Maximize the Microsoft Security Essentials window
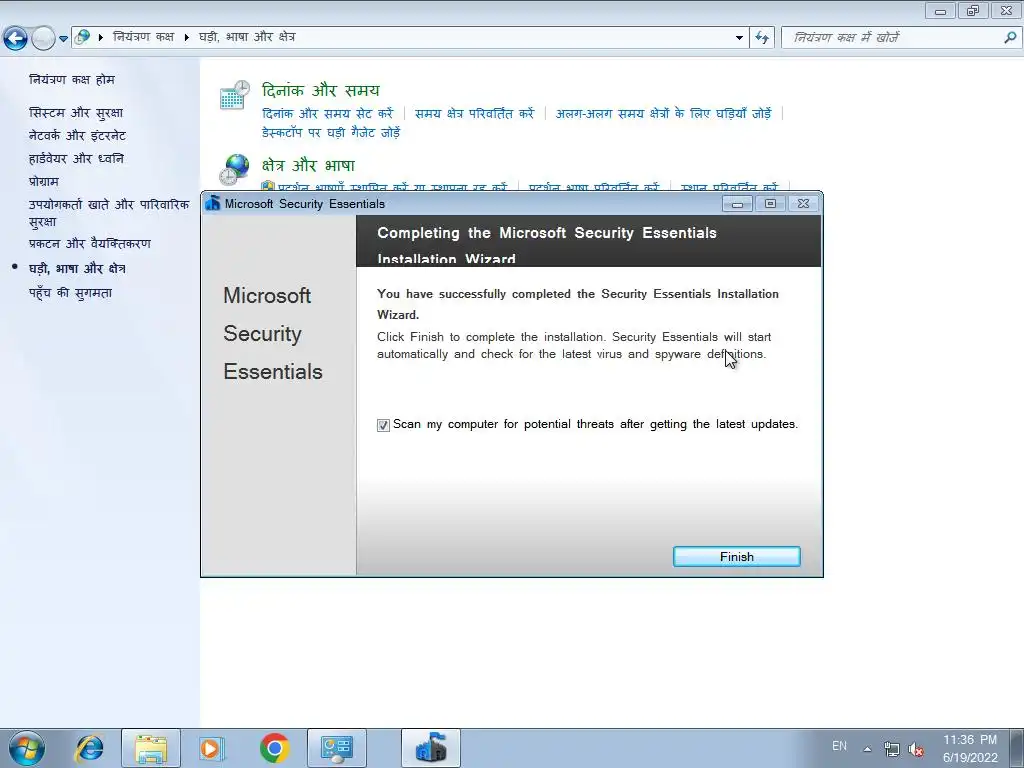The height and width of the screenshot is (768, 1024). [771, 204]
